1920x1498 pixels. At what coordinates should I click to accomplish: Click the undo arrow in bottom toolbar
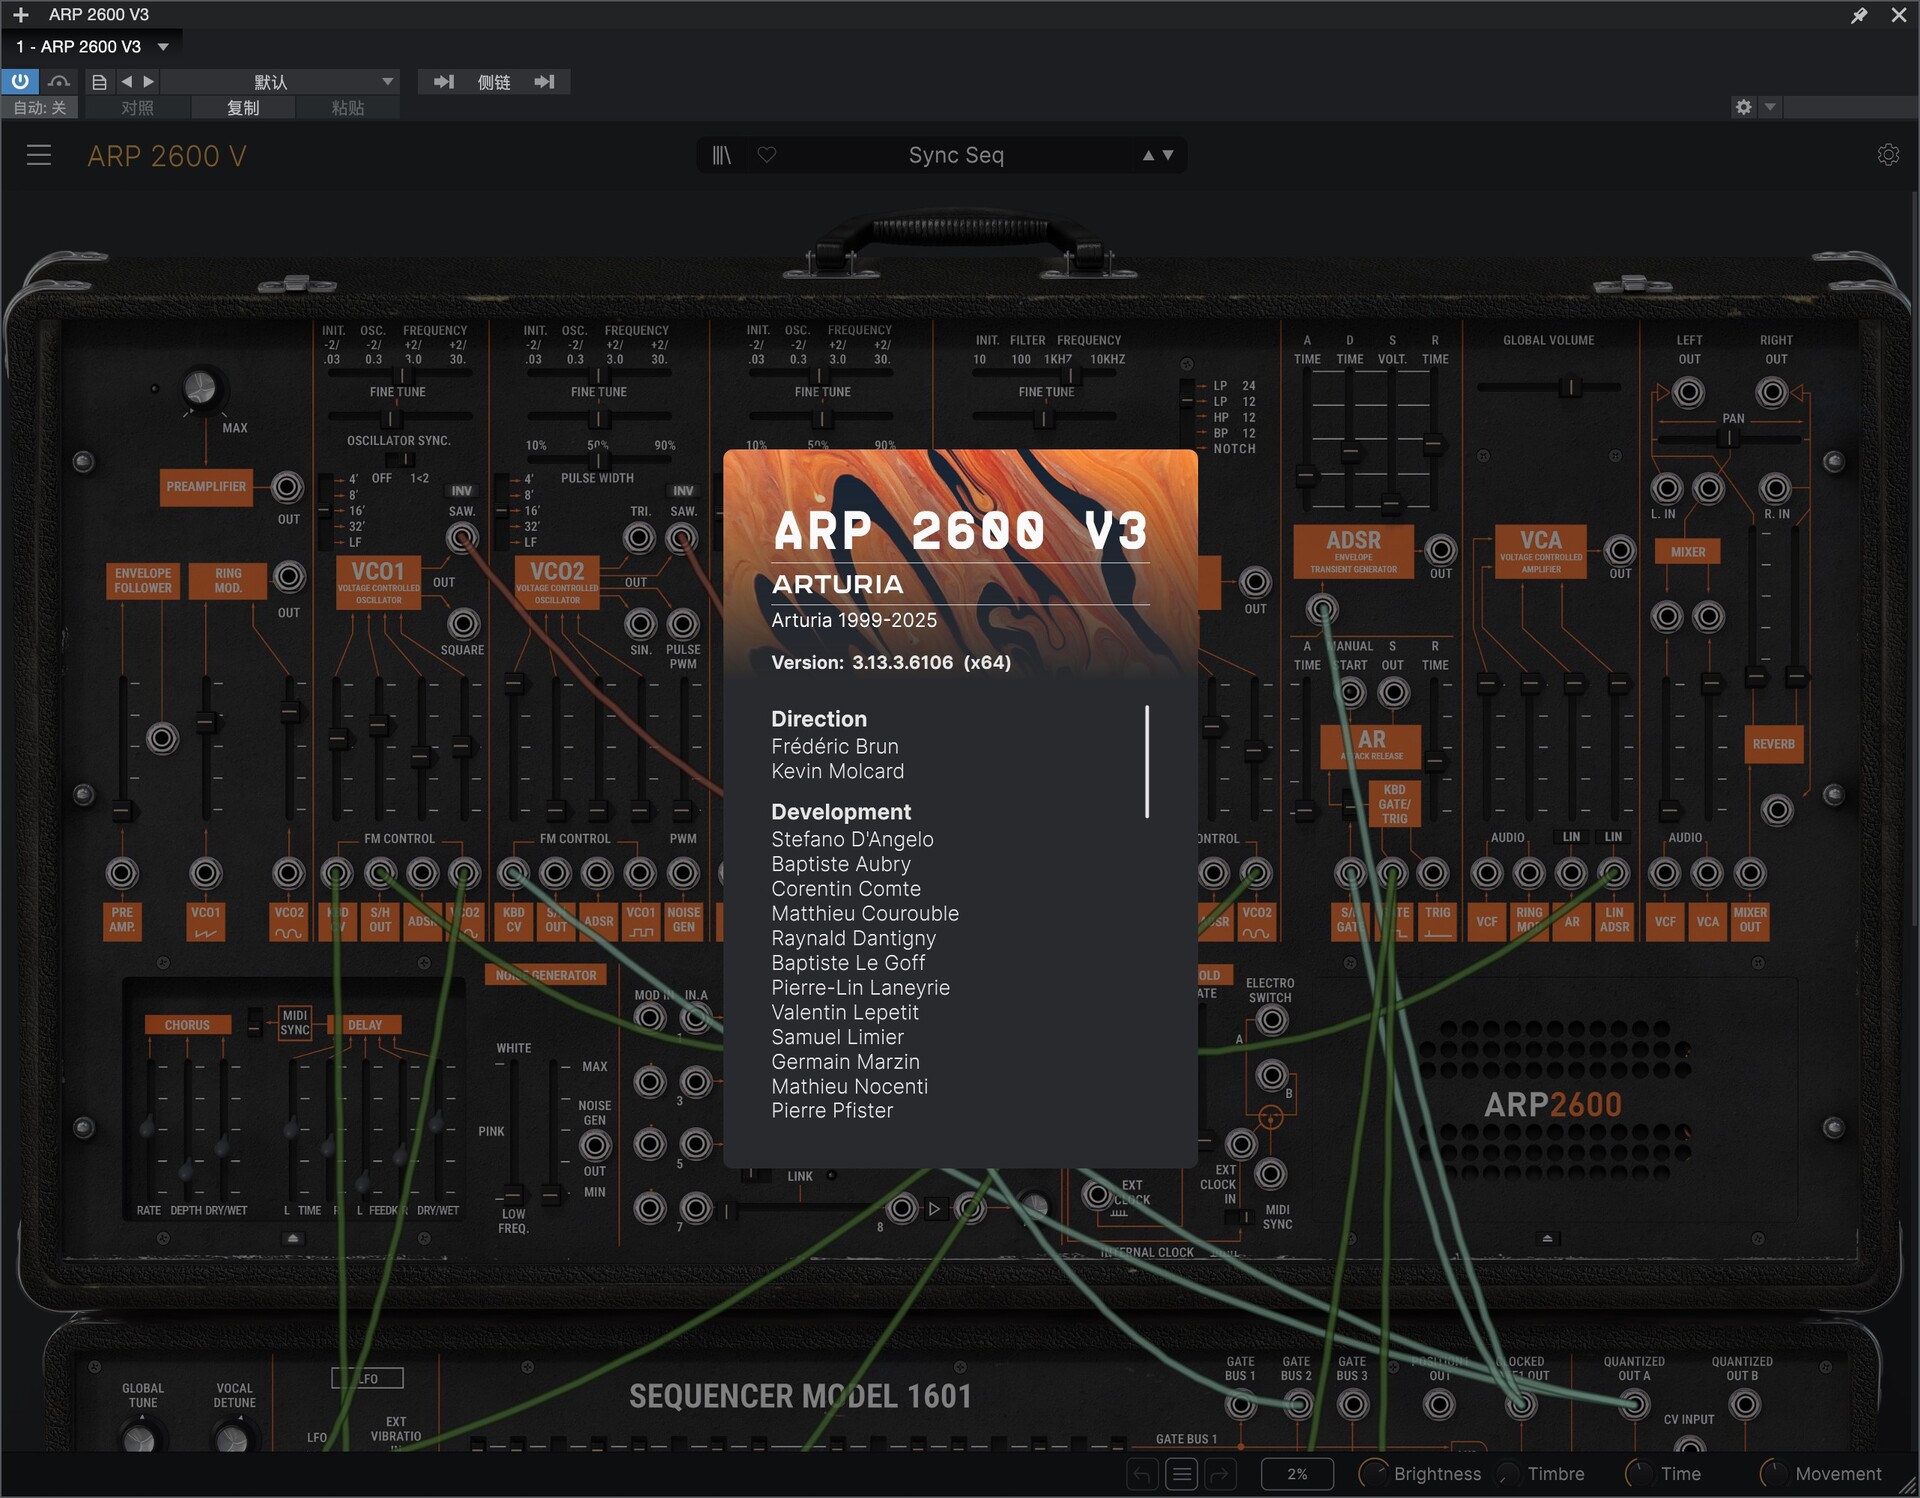[1143, 1474]
